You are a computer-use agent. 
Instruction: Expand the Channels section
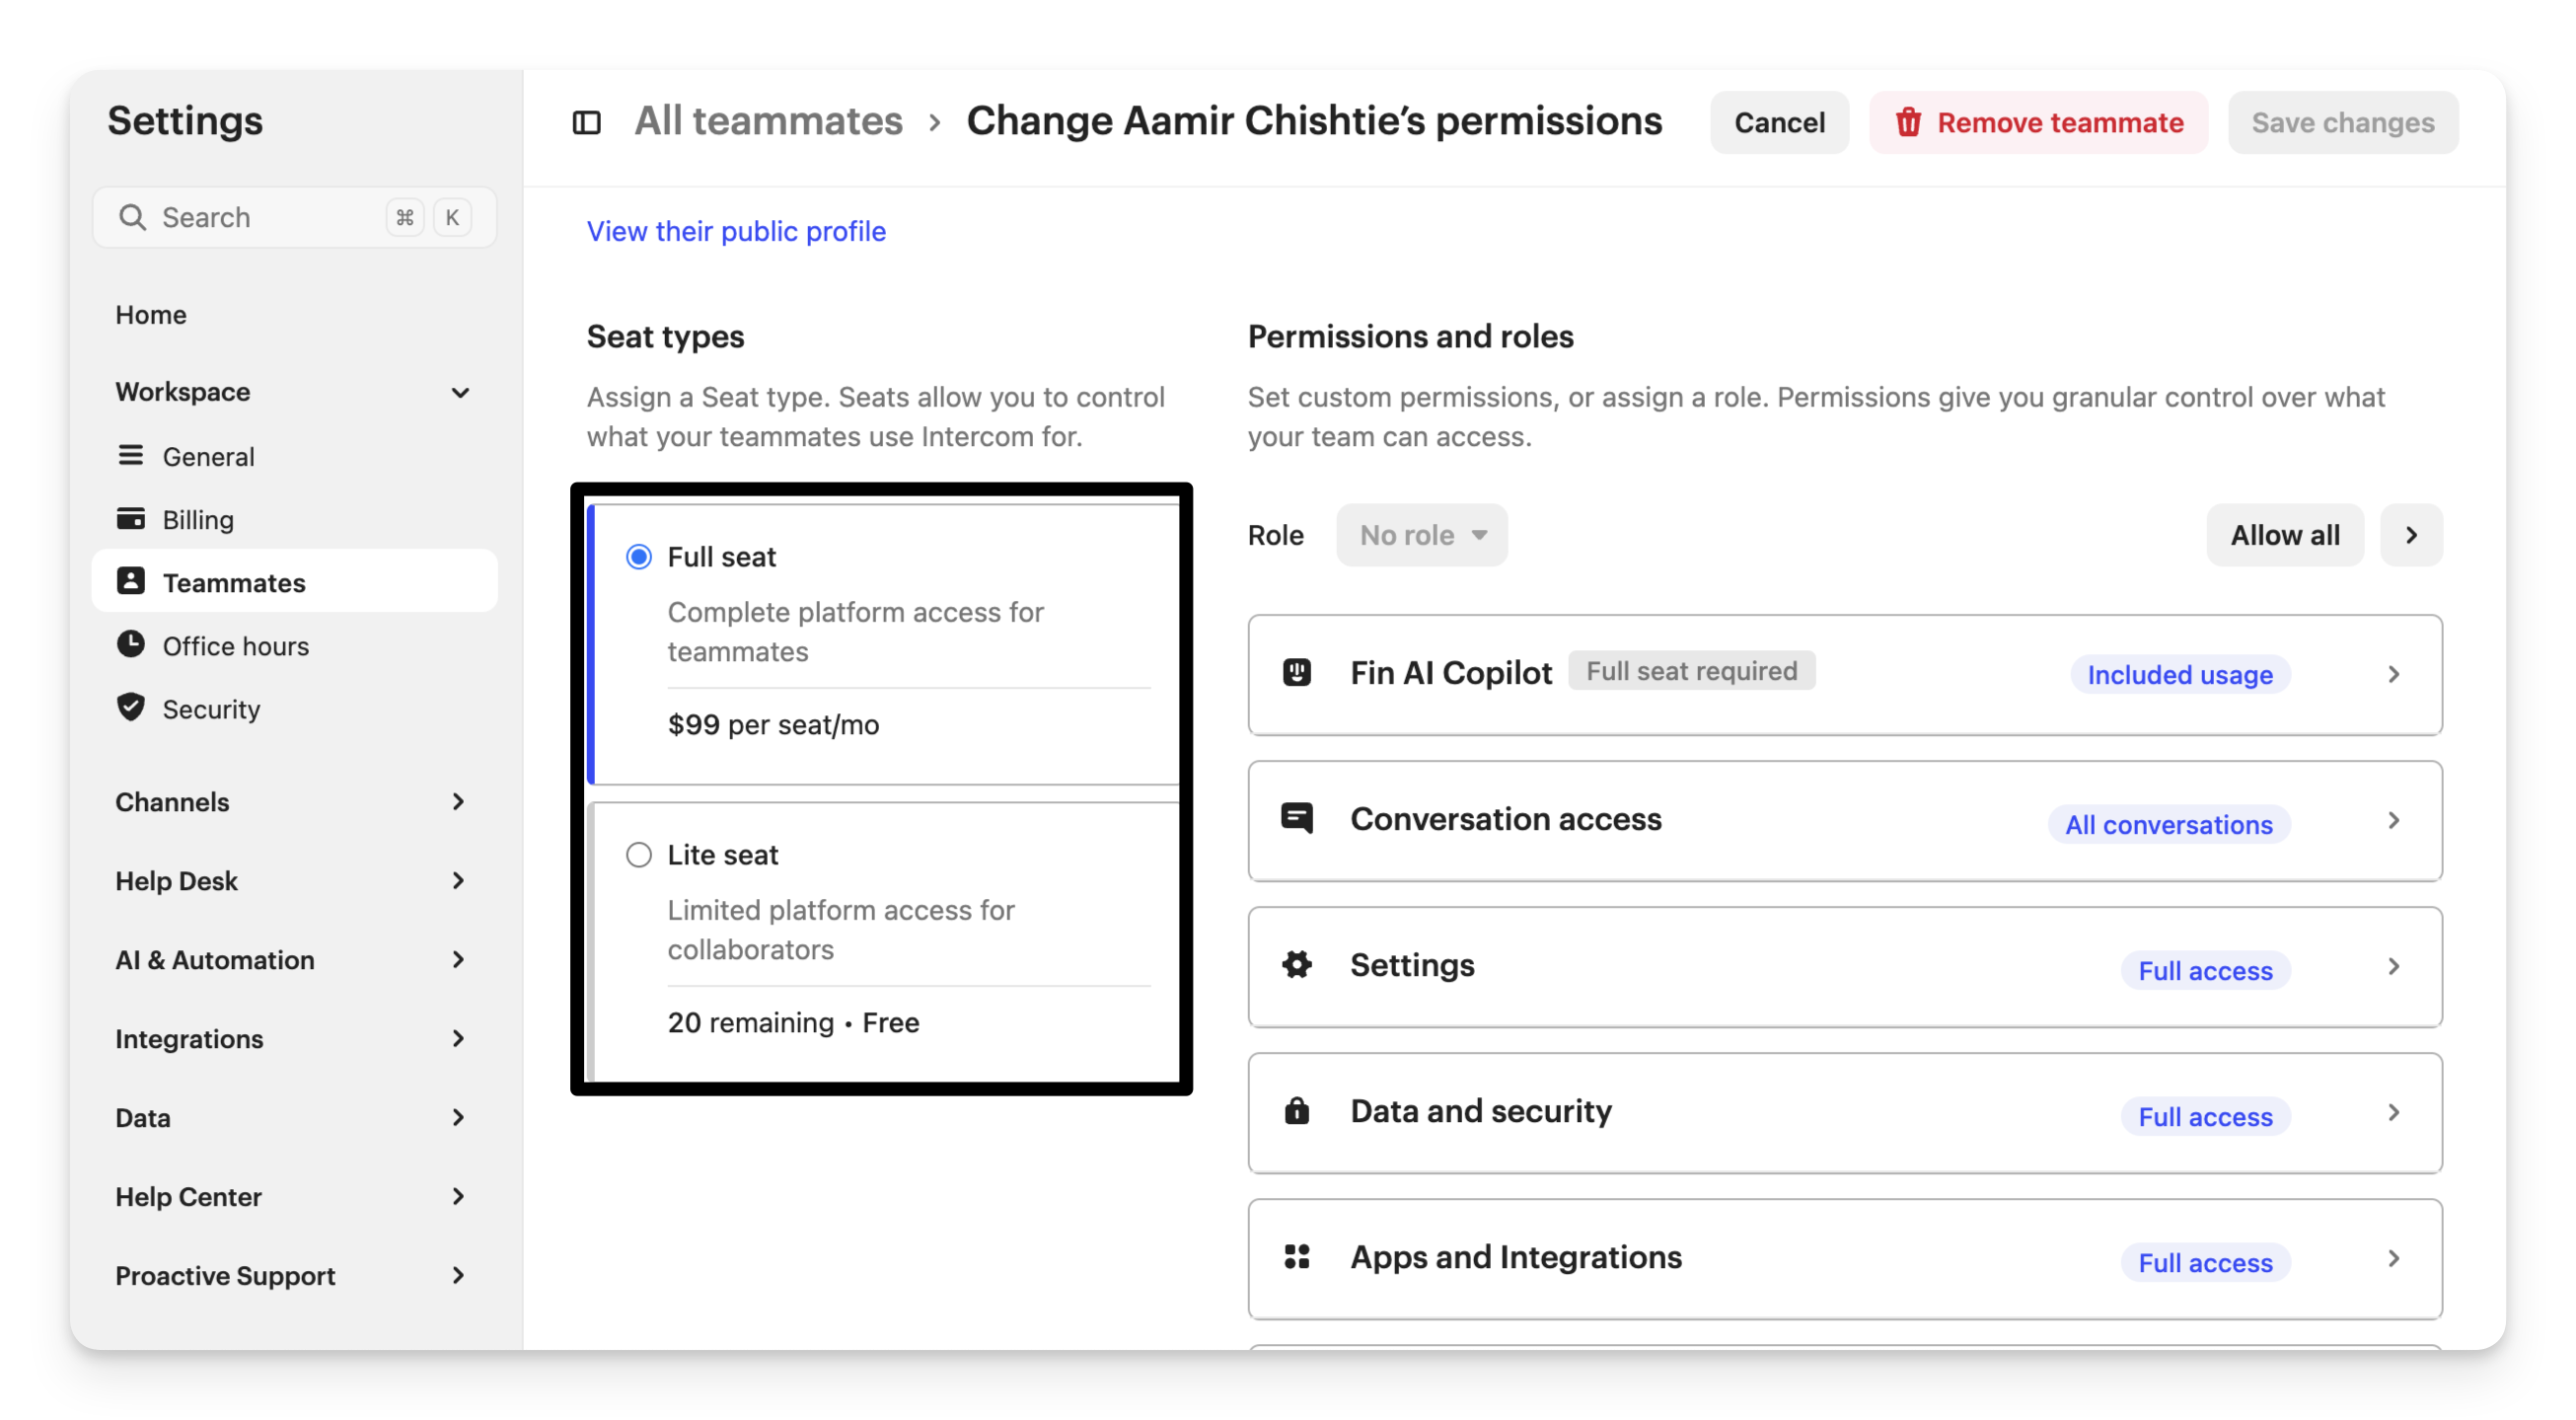pyautogui.click(x=458, y=802)
